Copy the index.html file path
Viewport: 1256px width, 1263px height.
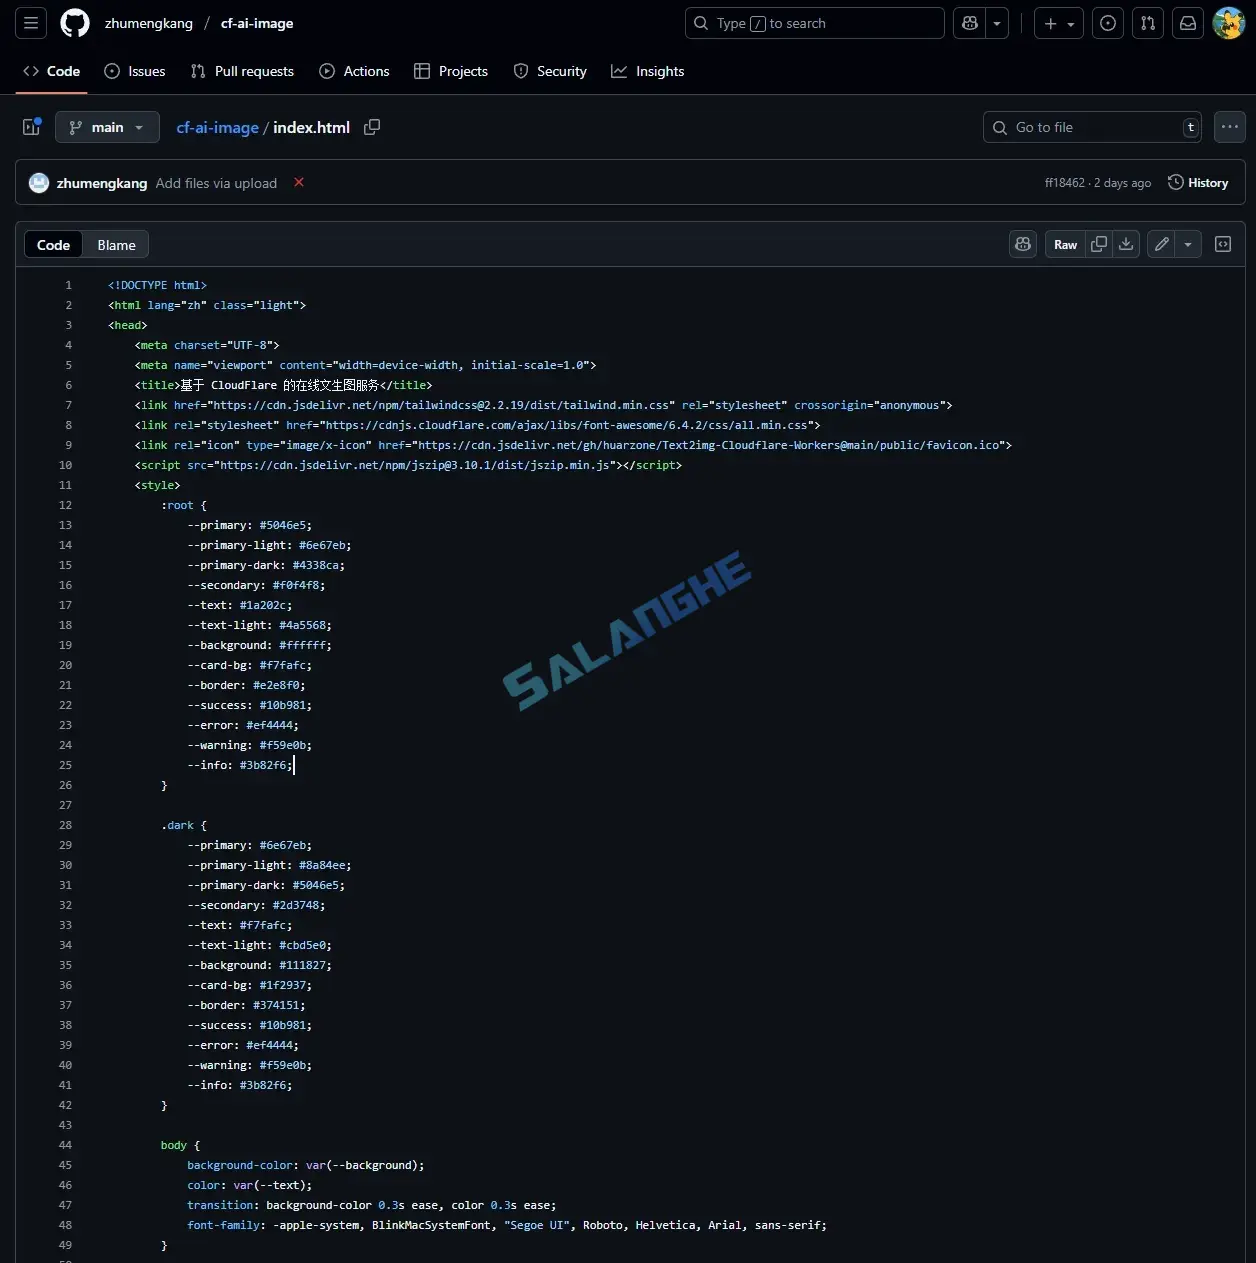(x=372, y=127)
